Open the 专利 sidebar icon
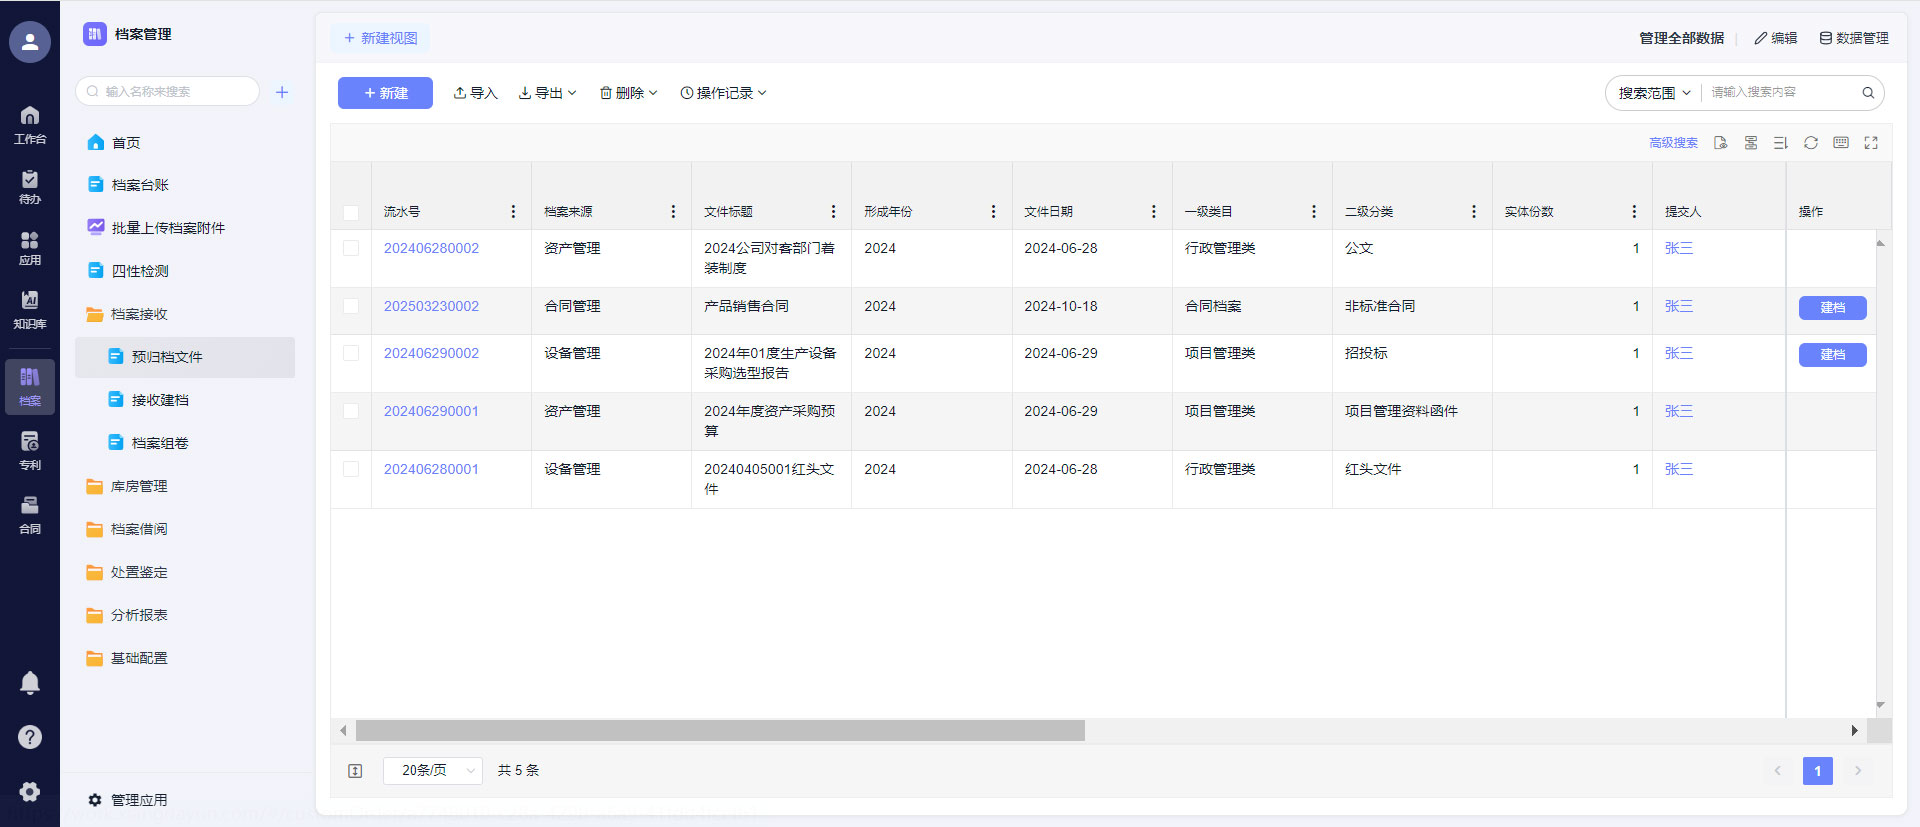1920x827 pixels. click(x=30, y=450)
